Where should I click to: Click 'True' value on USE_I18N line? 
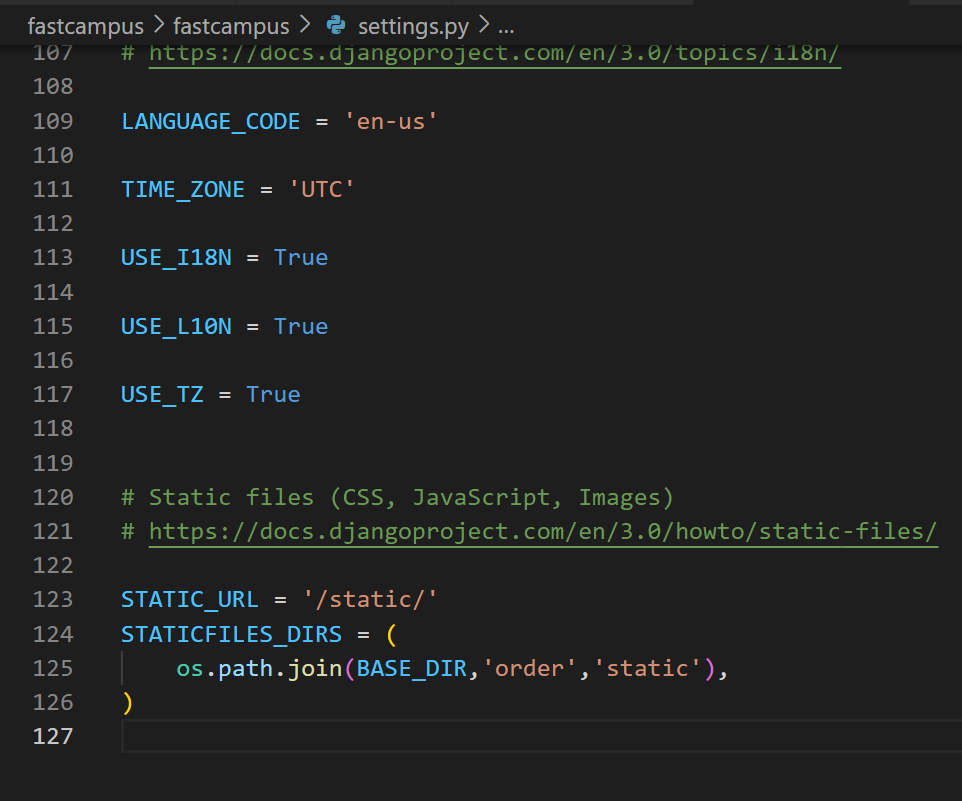[301, 258]
